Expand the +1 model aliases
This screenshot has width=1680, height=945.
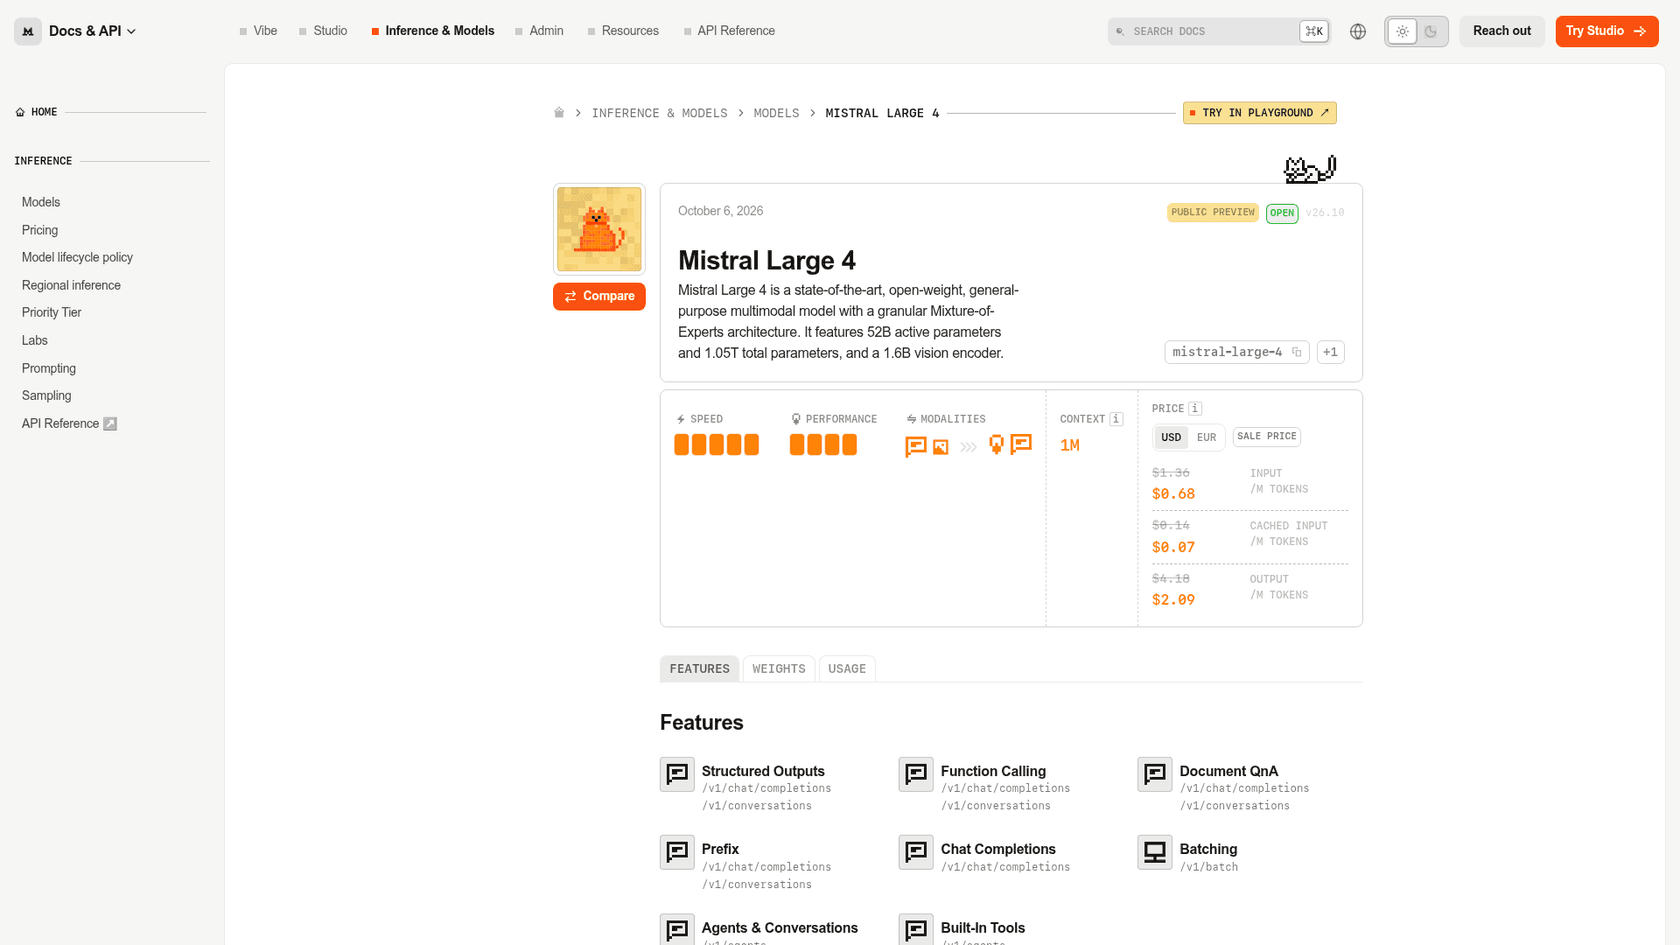coord(1330,352)
